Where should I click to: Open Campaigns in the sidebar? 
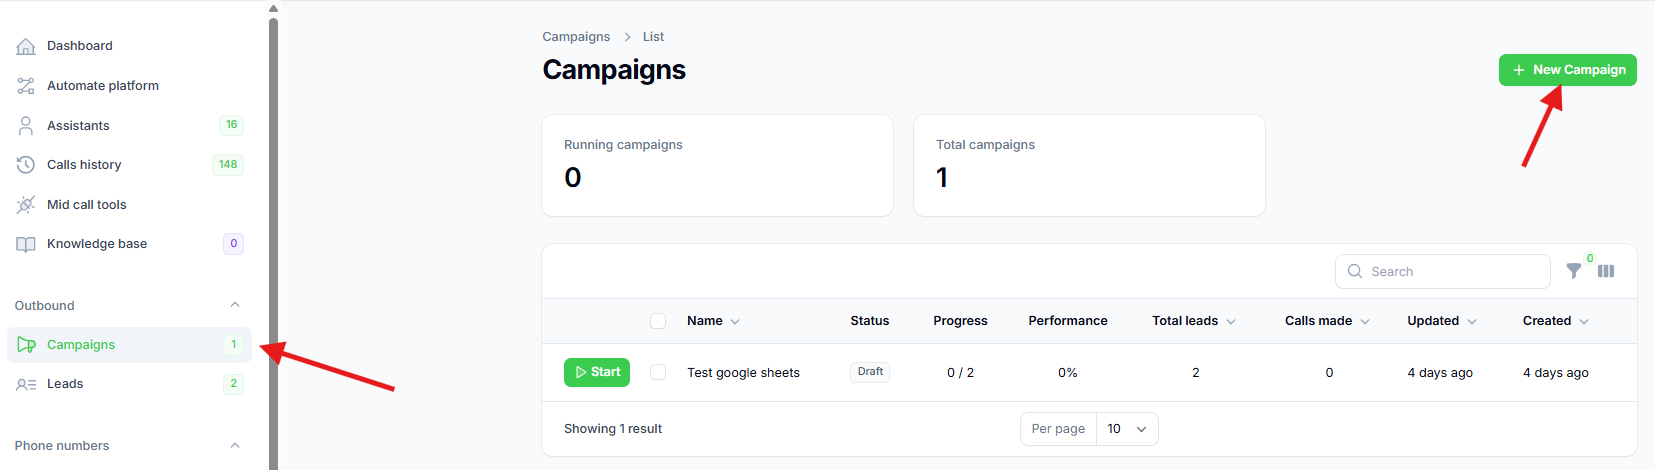pyautogui.click(x=81, y=345)
